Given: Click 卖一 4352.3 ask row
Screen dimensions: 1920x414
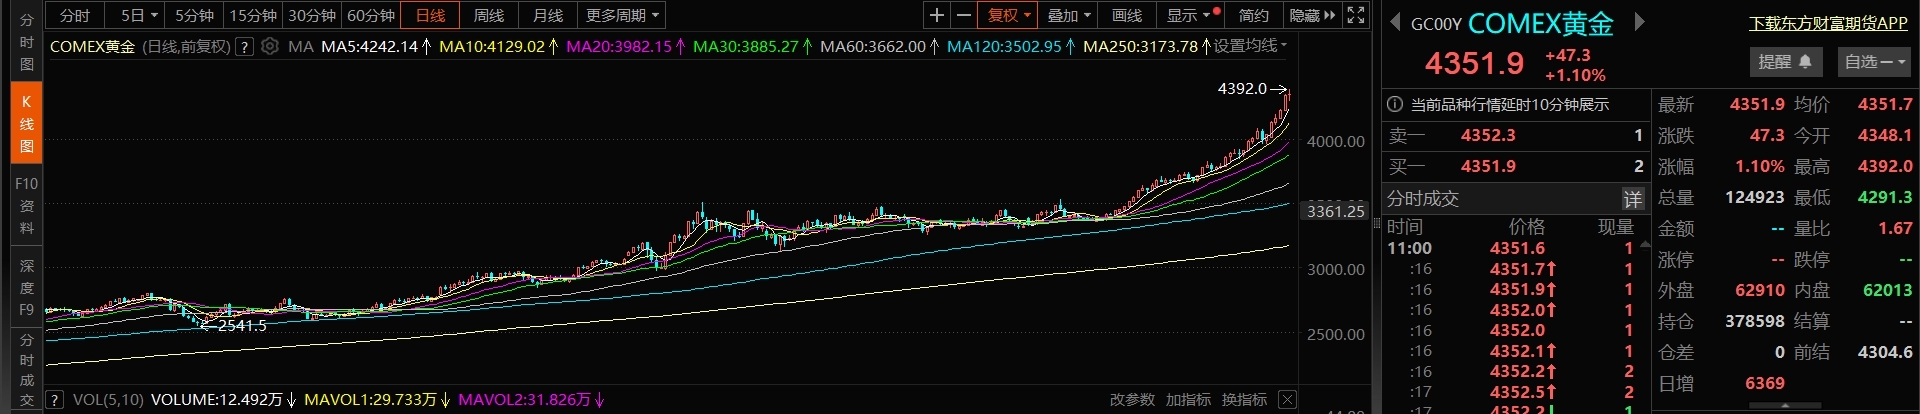Looking at the screenshot, I should click(1515, 135).
